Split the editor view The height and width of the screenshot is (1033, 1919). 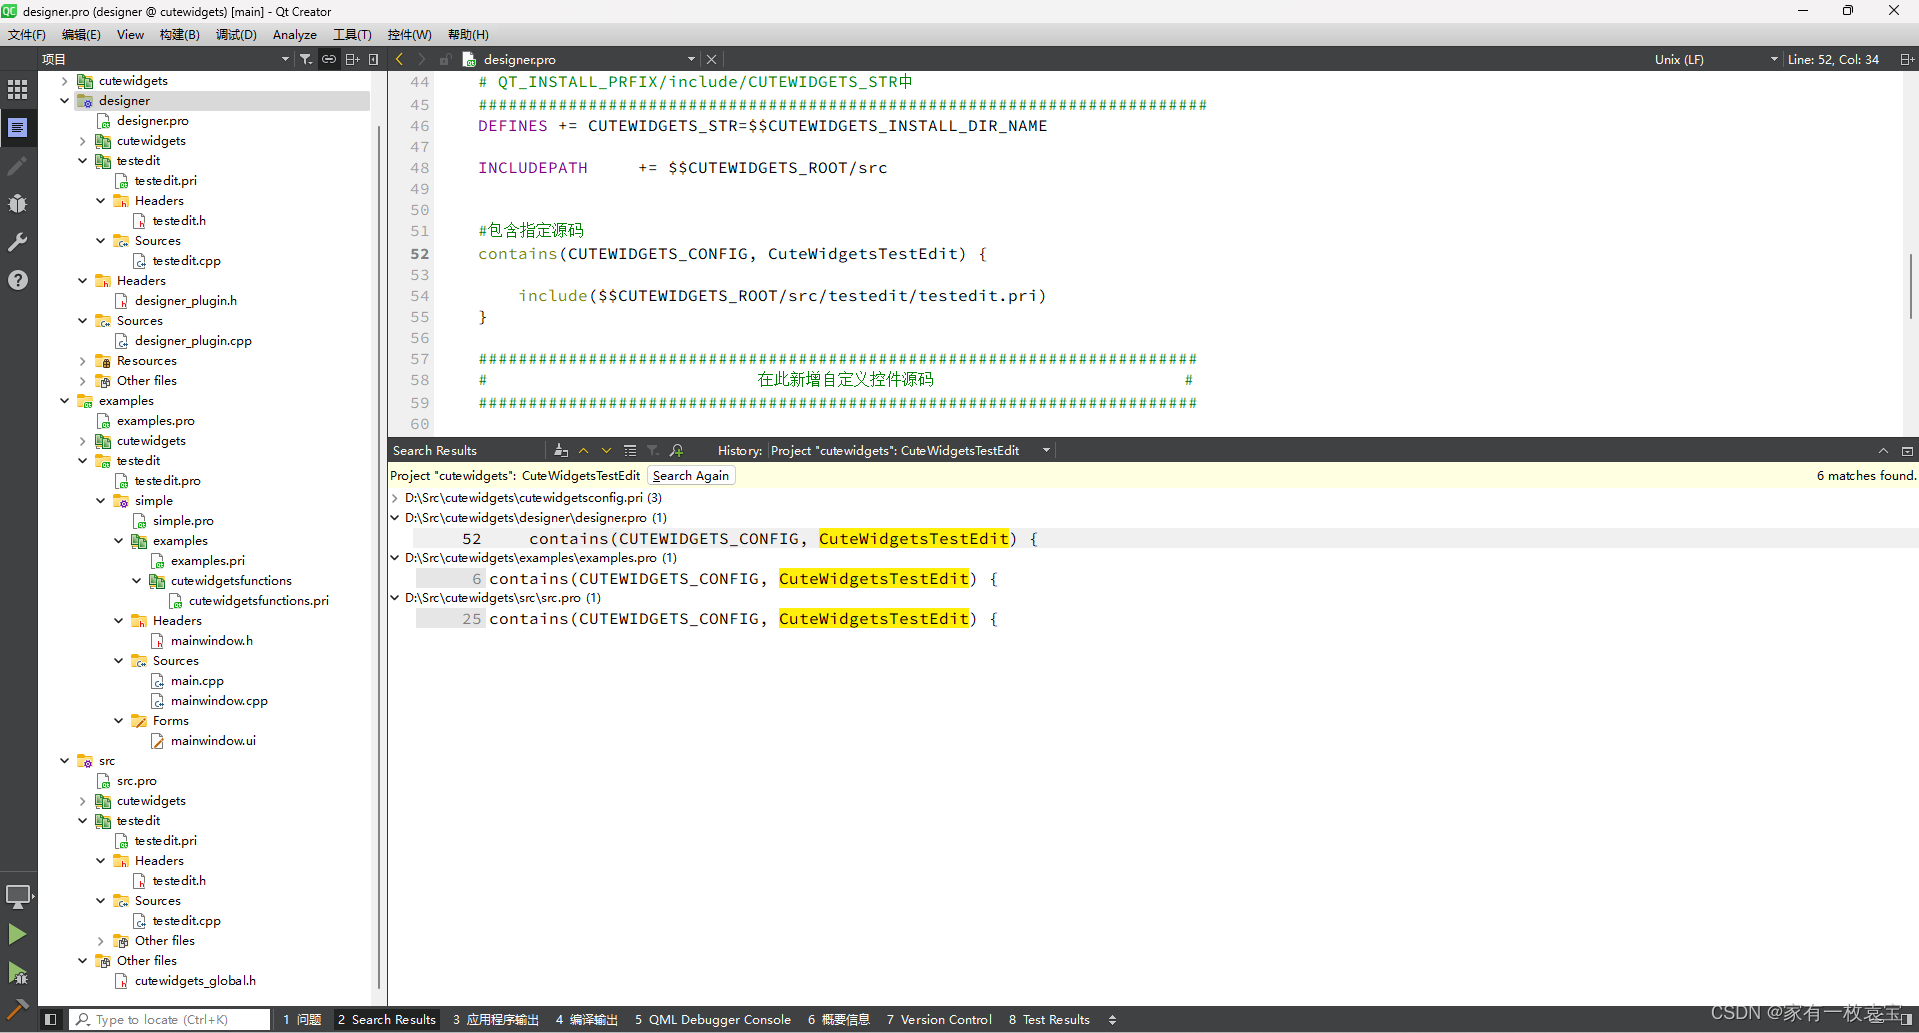pos(1907,59)
